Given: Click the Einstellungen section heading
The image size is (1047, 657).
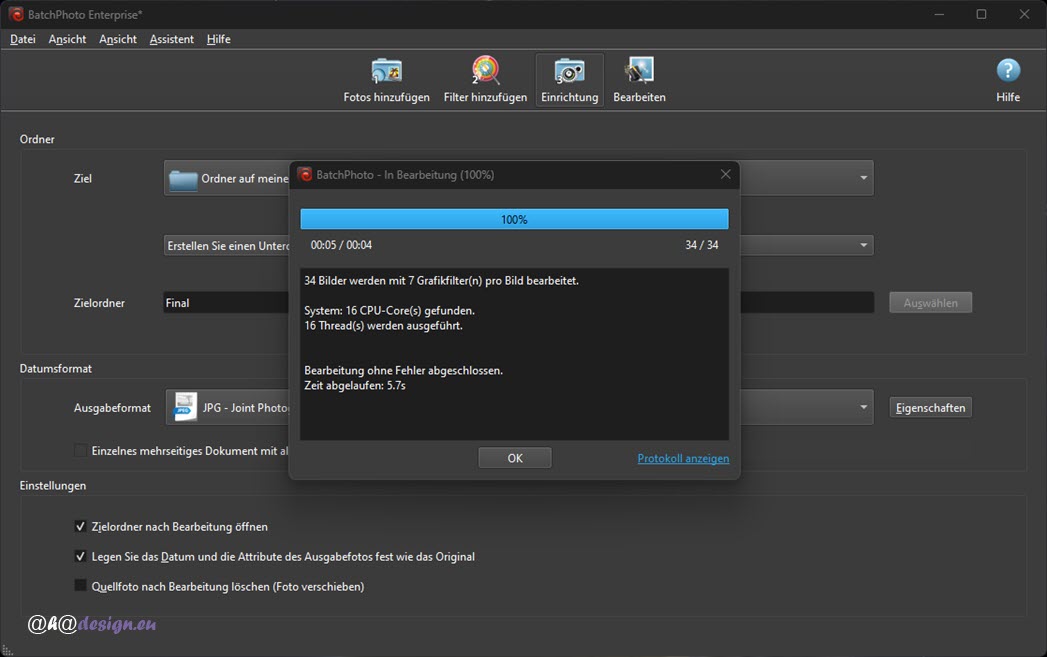Looking at the screenshot, I should (x=53, y=485).
